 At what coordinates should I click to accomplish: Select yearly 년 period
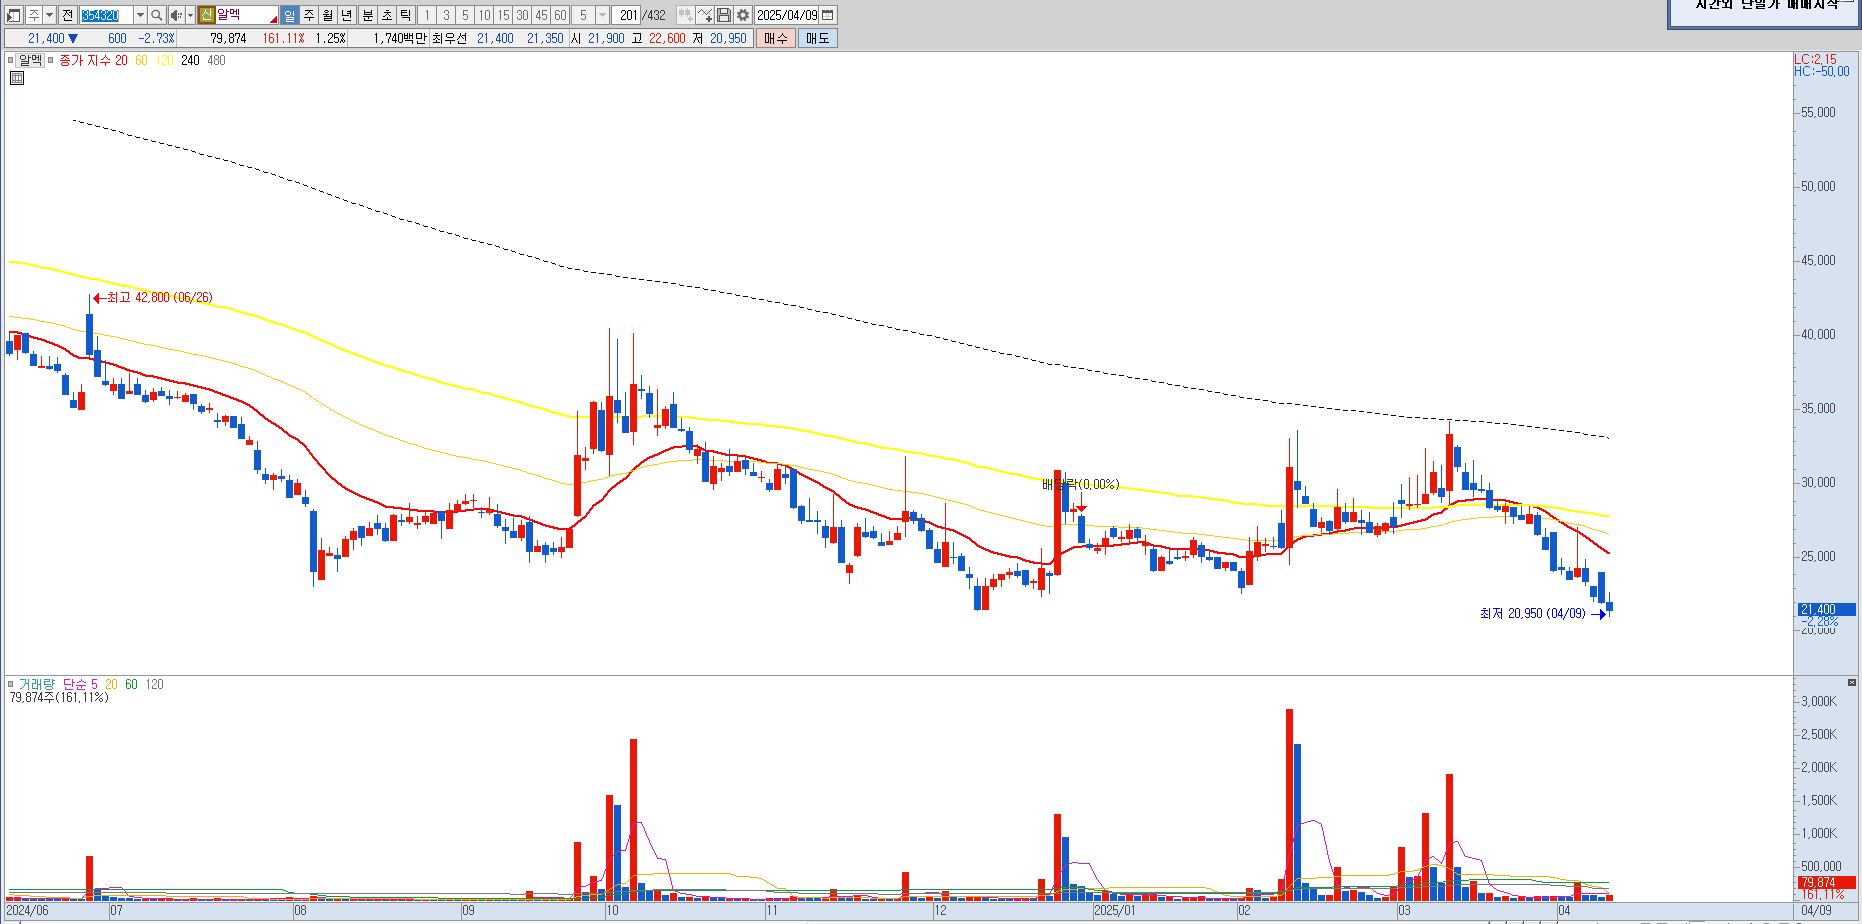click(x=346, y=15)
